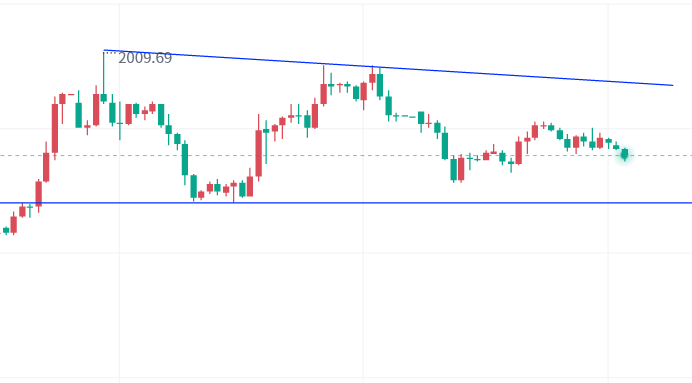This screenshot has height=383, width=692.
Task: Click the right endpoint of the descending trendline
Action: coord(673,85)
